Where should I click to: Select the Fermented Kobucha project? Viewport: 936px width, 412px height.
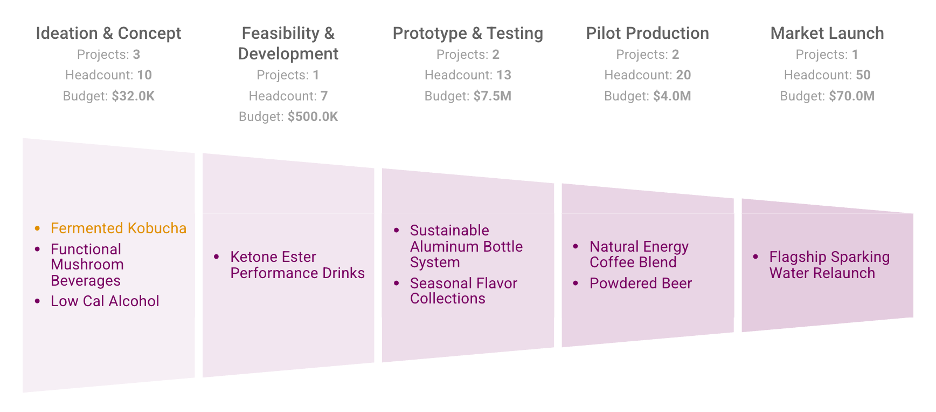pos(118,228)
